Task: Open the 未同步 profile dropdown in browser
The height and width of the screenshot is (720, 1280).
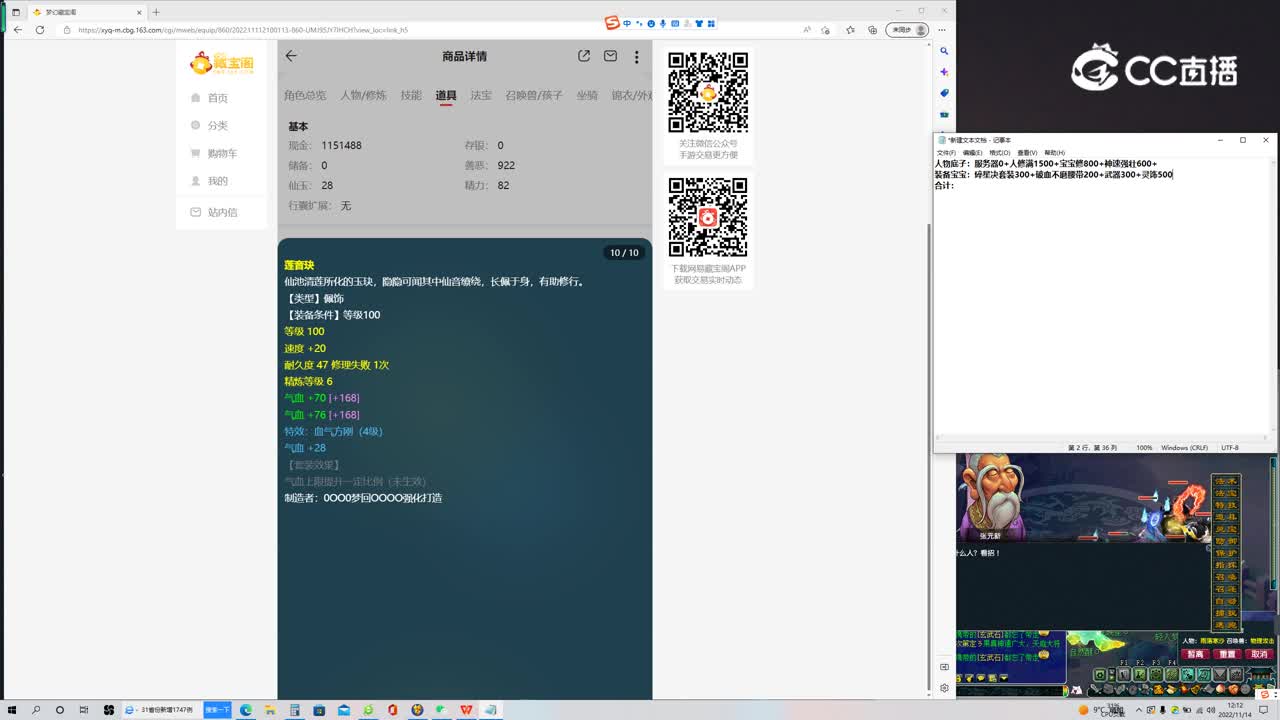Action: click(x=903, y=30)
